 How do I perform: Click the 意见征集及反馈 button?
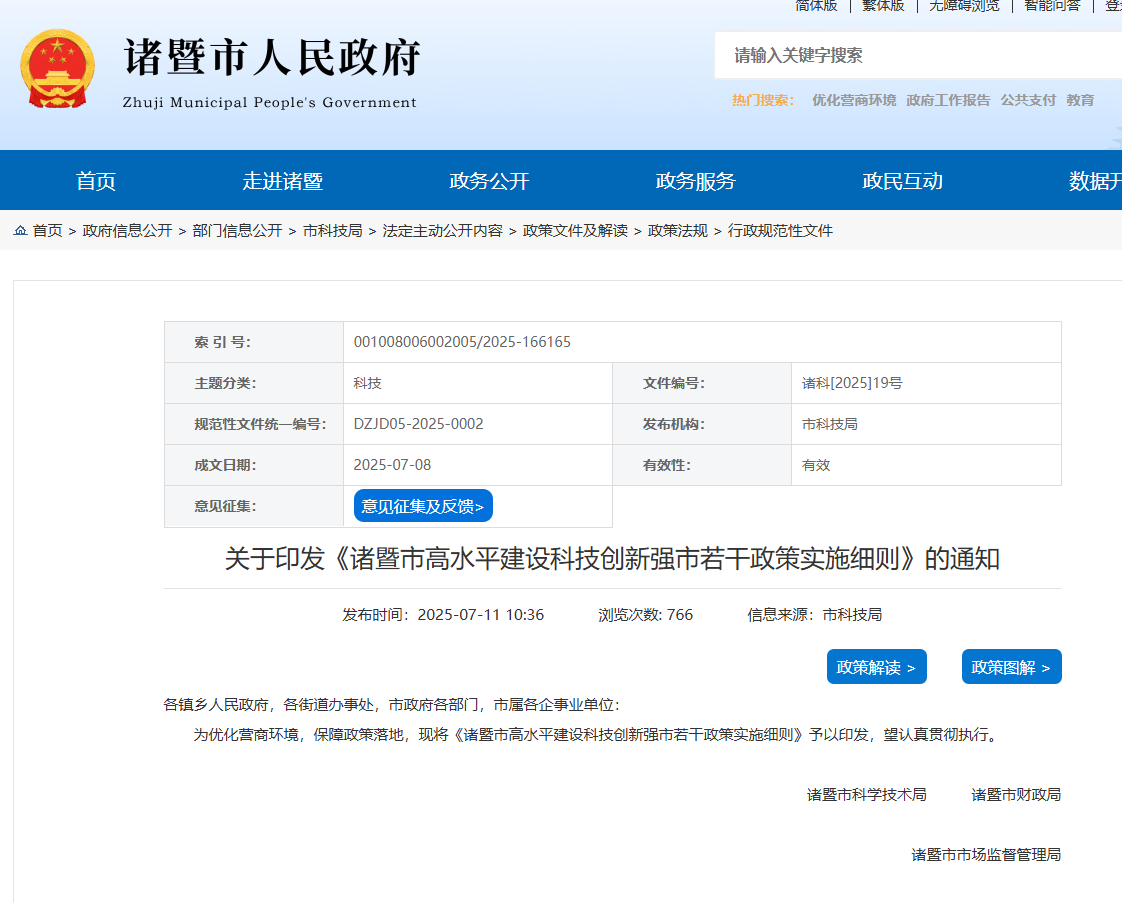[x=424, y=505]
